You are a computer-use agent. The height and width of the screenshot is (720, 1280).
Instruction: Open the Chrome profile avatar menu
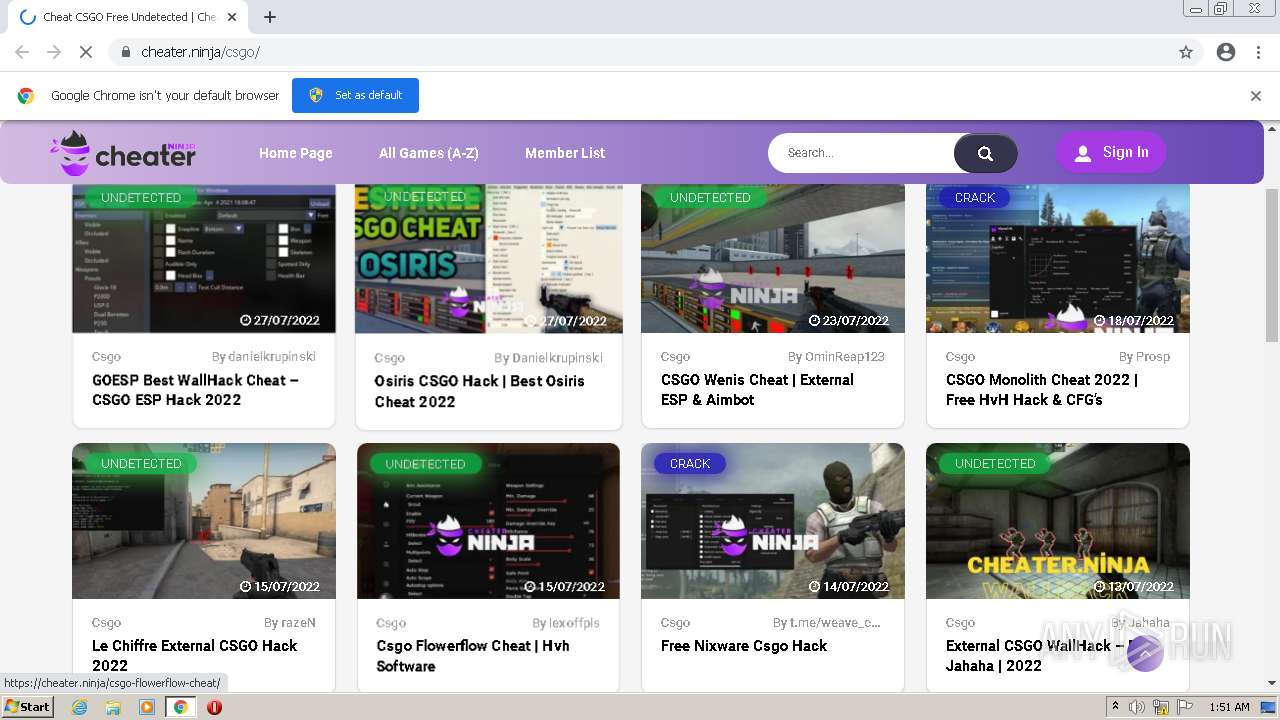[1226, 52]
